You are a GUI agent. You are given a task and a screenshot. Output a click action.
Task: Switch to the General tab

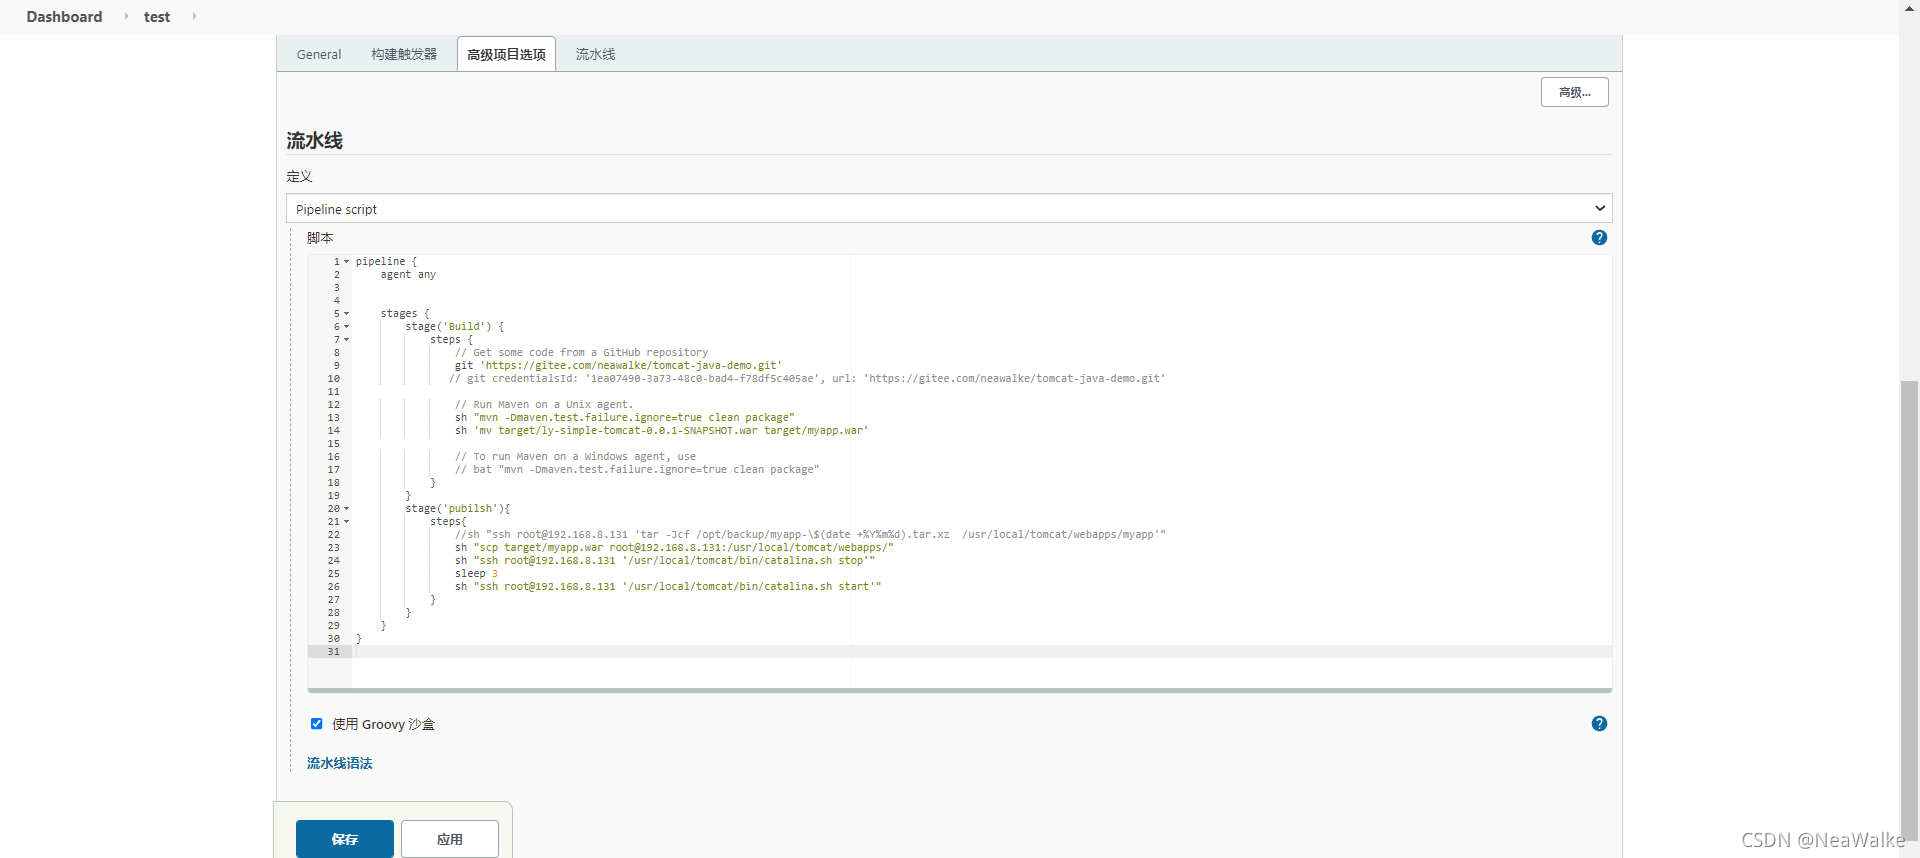319,54
